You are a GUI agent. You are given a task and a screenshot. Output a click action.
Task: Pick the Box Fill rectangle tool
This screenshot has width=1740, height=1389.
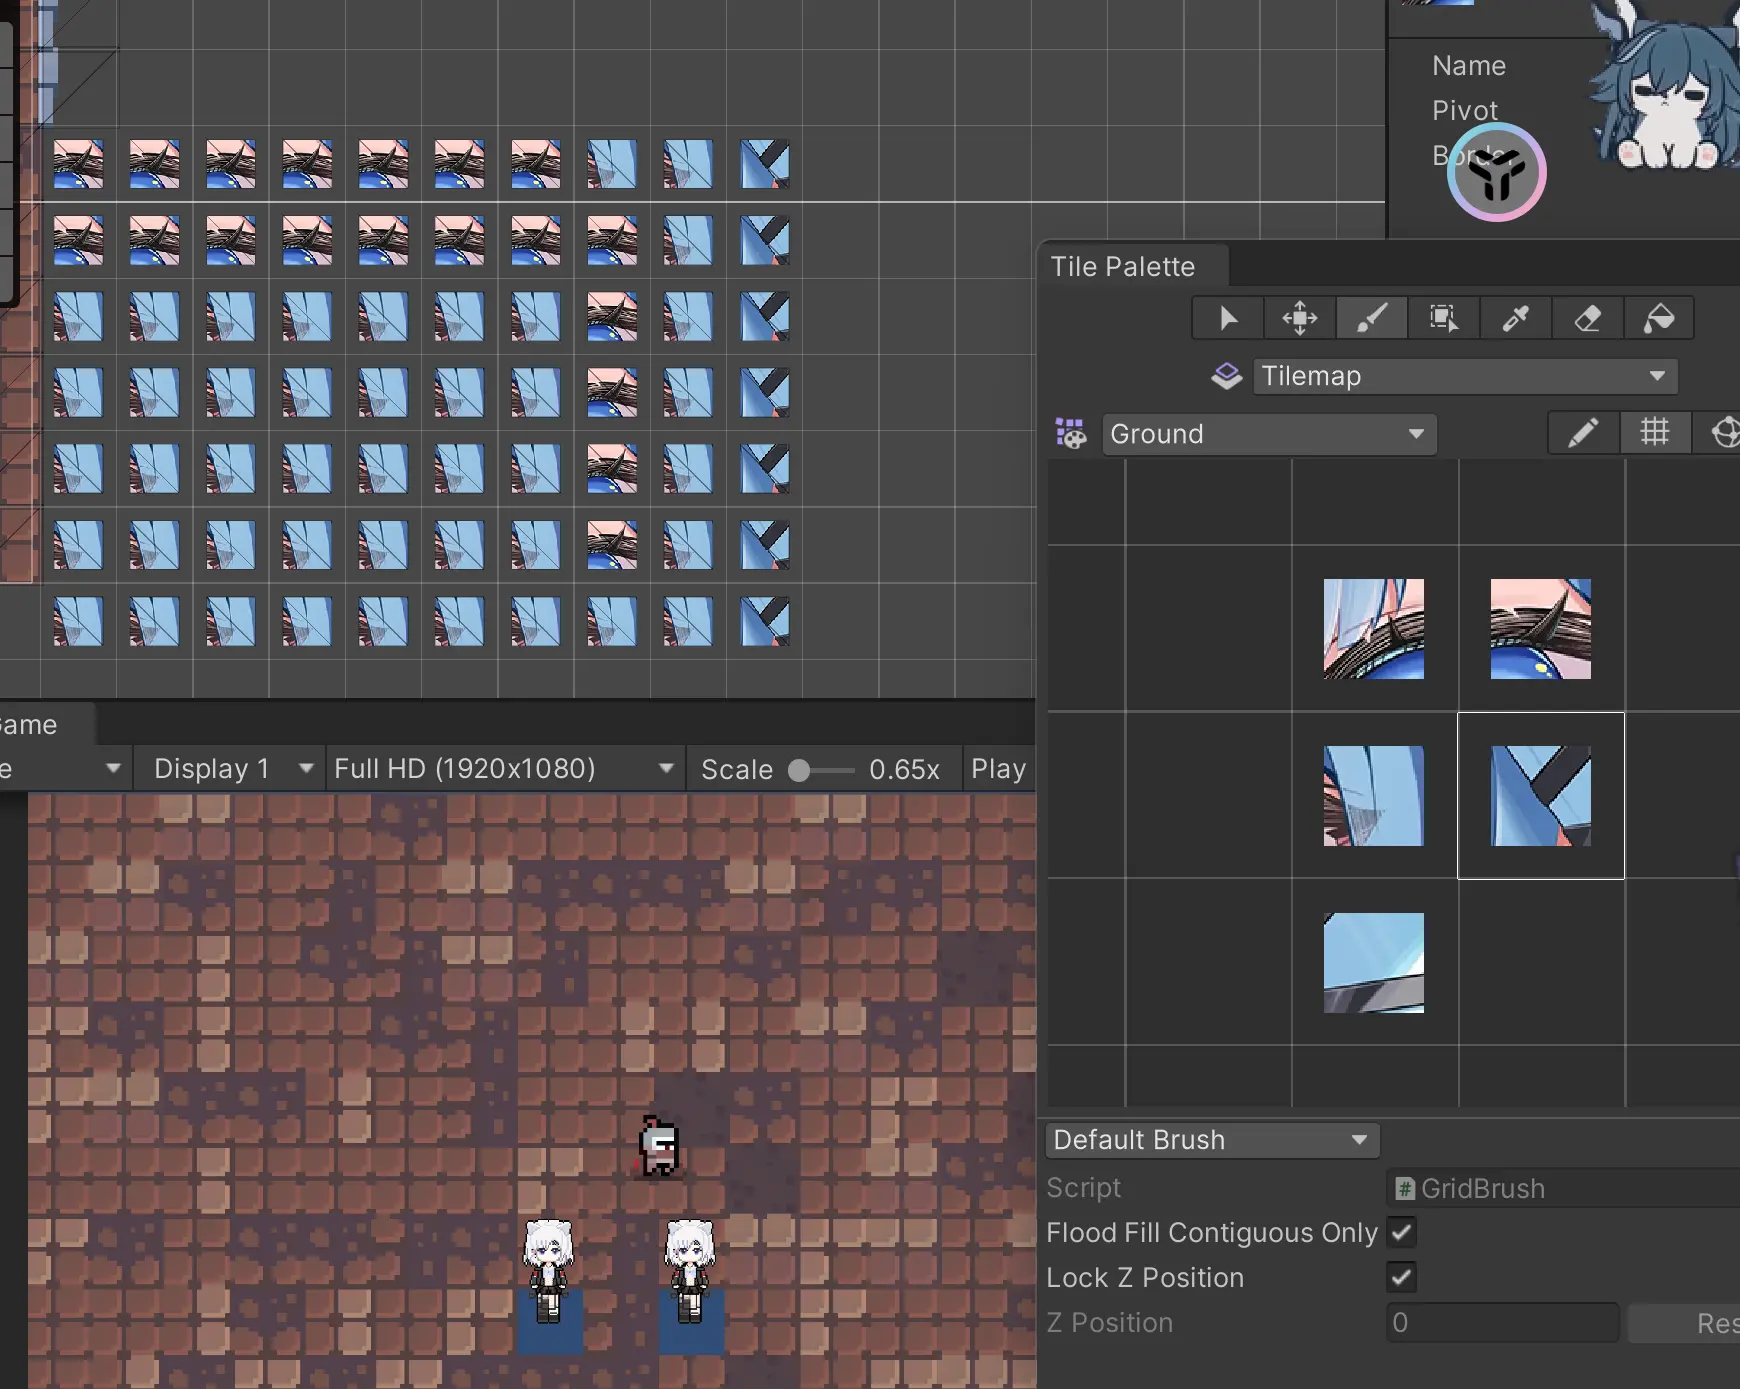(x=1444, y=318)
